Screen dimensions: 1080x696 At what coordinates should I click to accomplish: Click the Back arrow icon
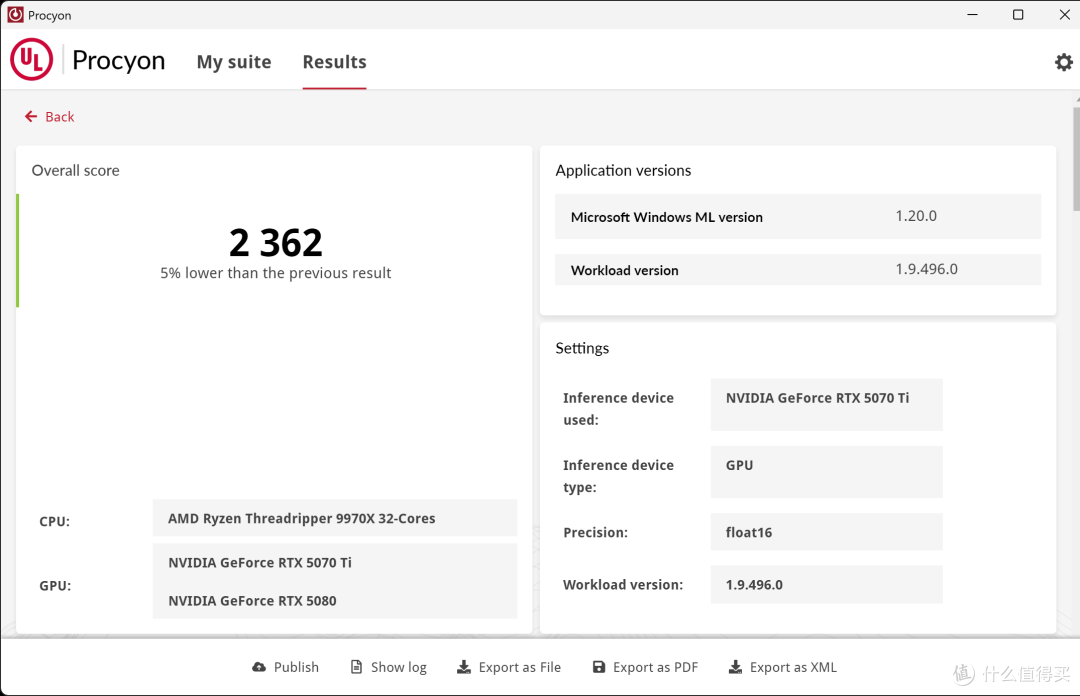click(31, 116)
